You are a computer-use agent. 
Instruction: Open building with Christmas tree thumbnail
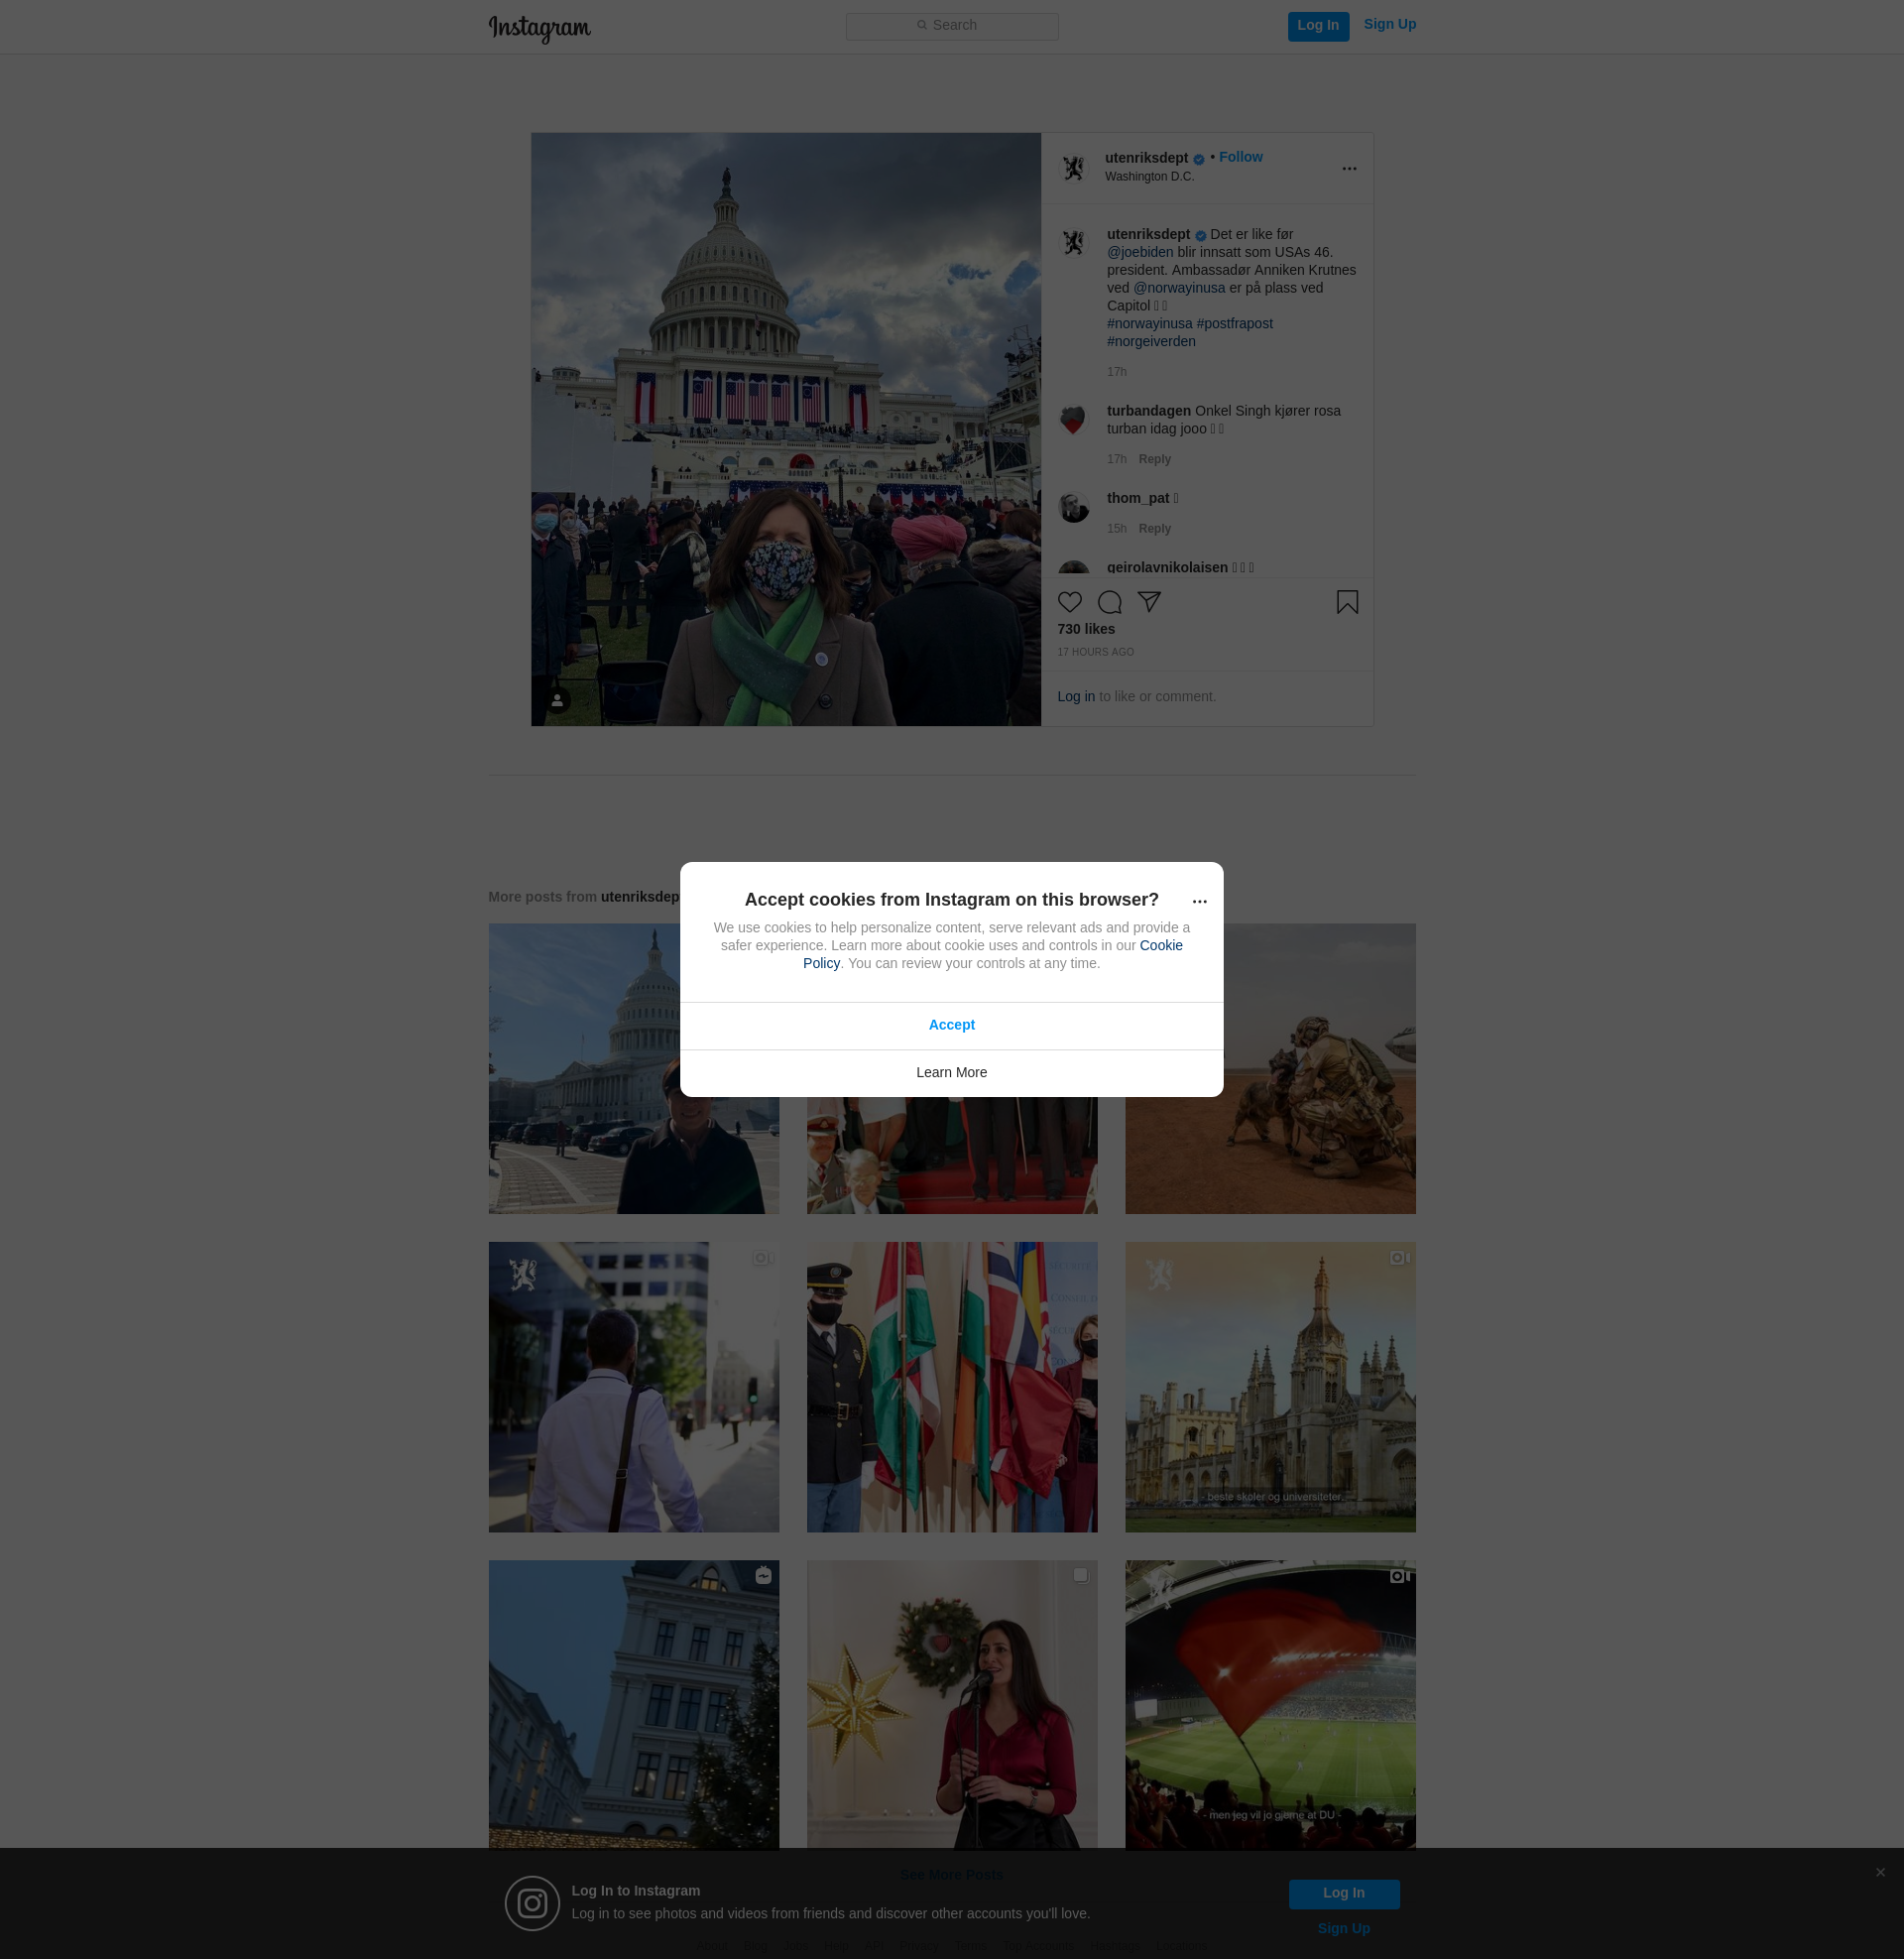(633, 1705)
